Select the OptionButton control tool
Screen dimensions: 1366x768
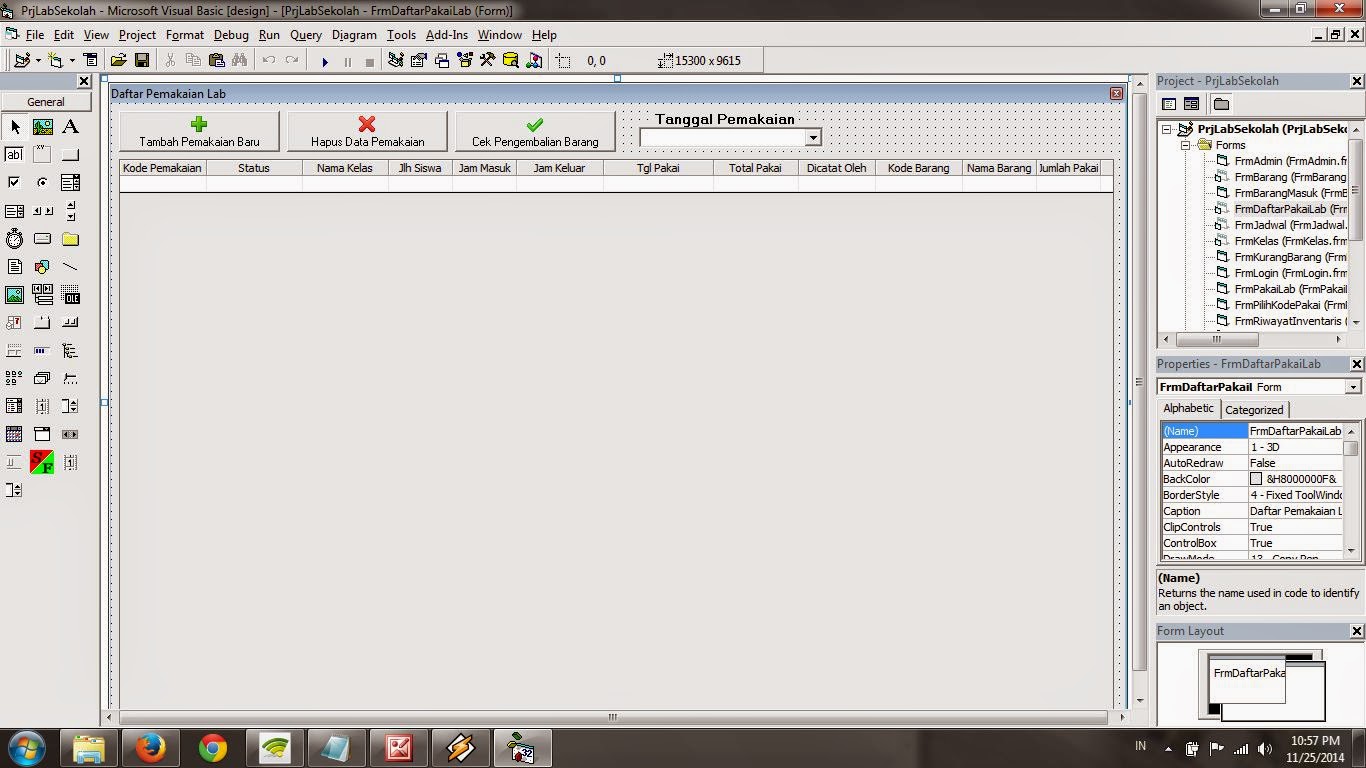tap(42, 183)
